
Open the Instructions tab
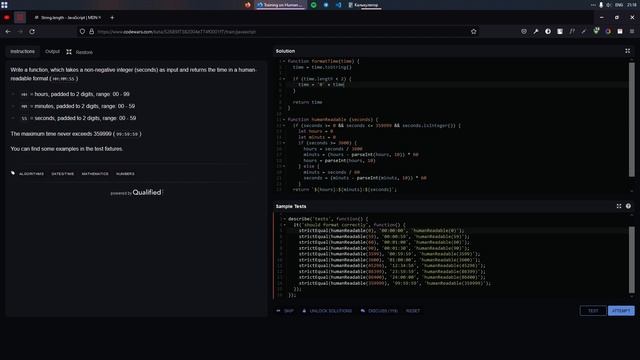22,52
